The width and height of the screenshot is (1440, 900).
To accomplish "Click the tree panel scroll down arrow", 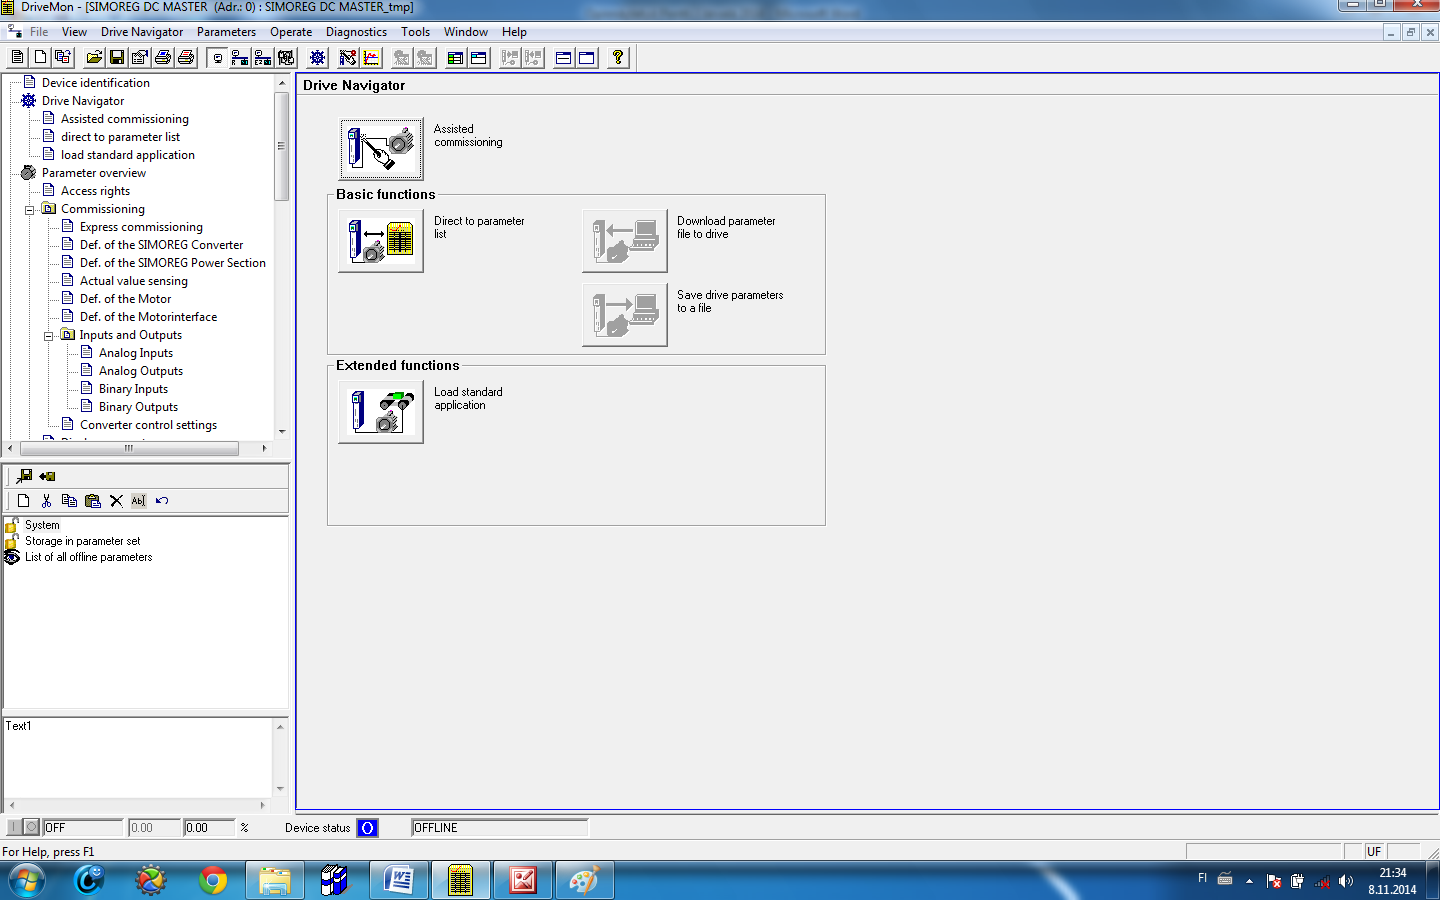I will tap(282, 431).
